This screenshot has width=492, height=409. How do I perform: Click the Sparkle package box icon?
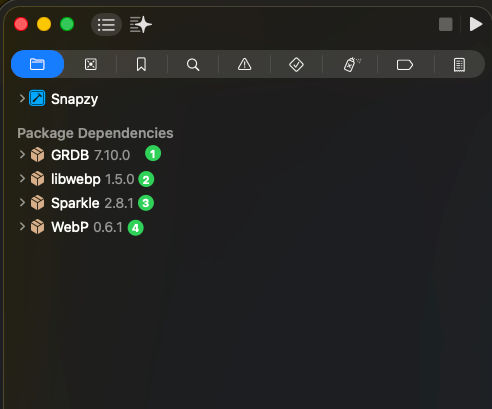tap(37, 203)
